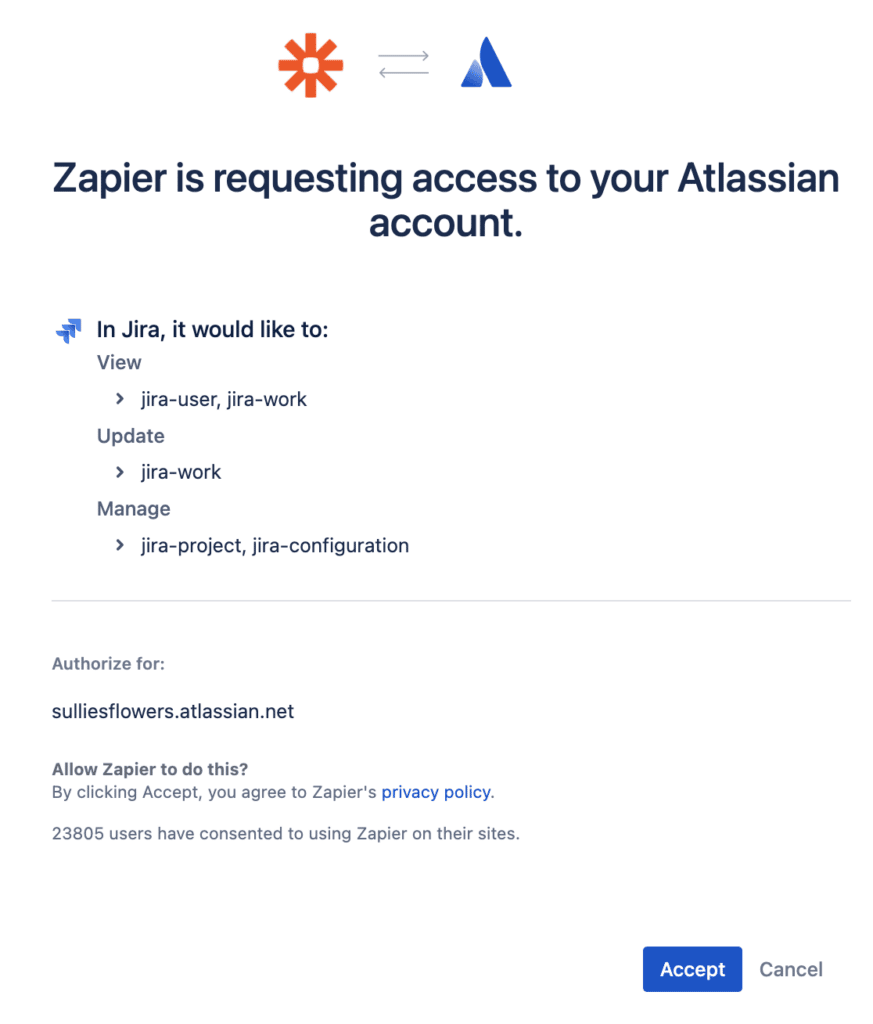
Task: Expand the jira-work Update scope details
Action: point(119,472)
